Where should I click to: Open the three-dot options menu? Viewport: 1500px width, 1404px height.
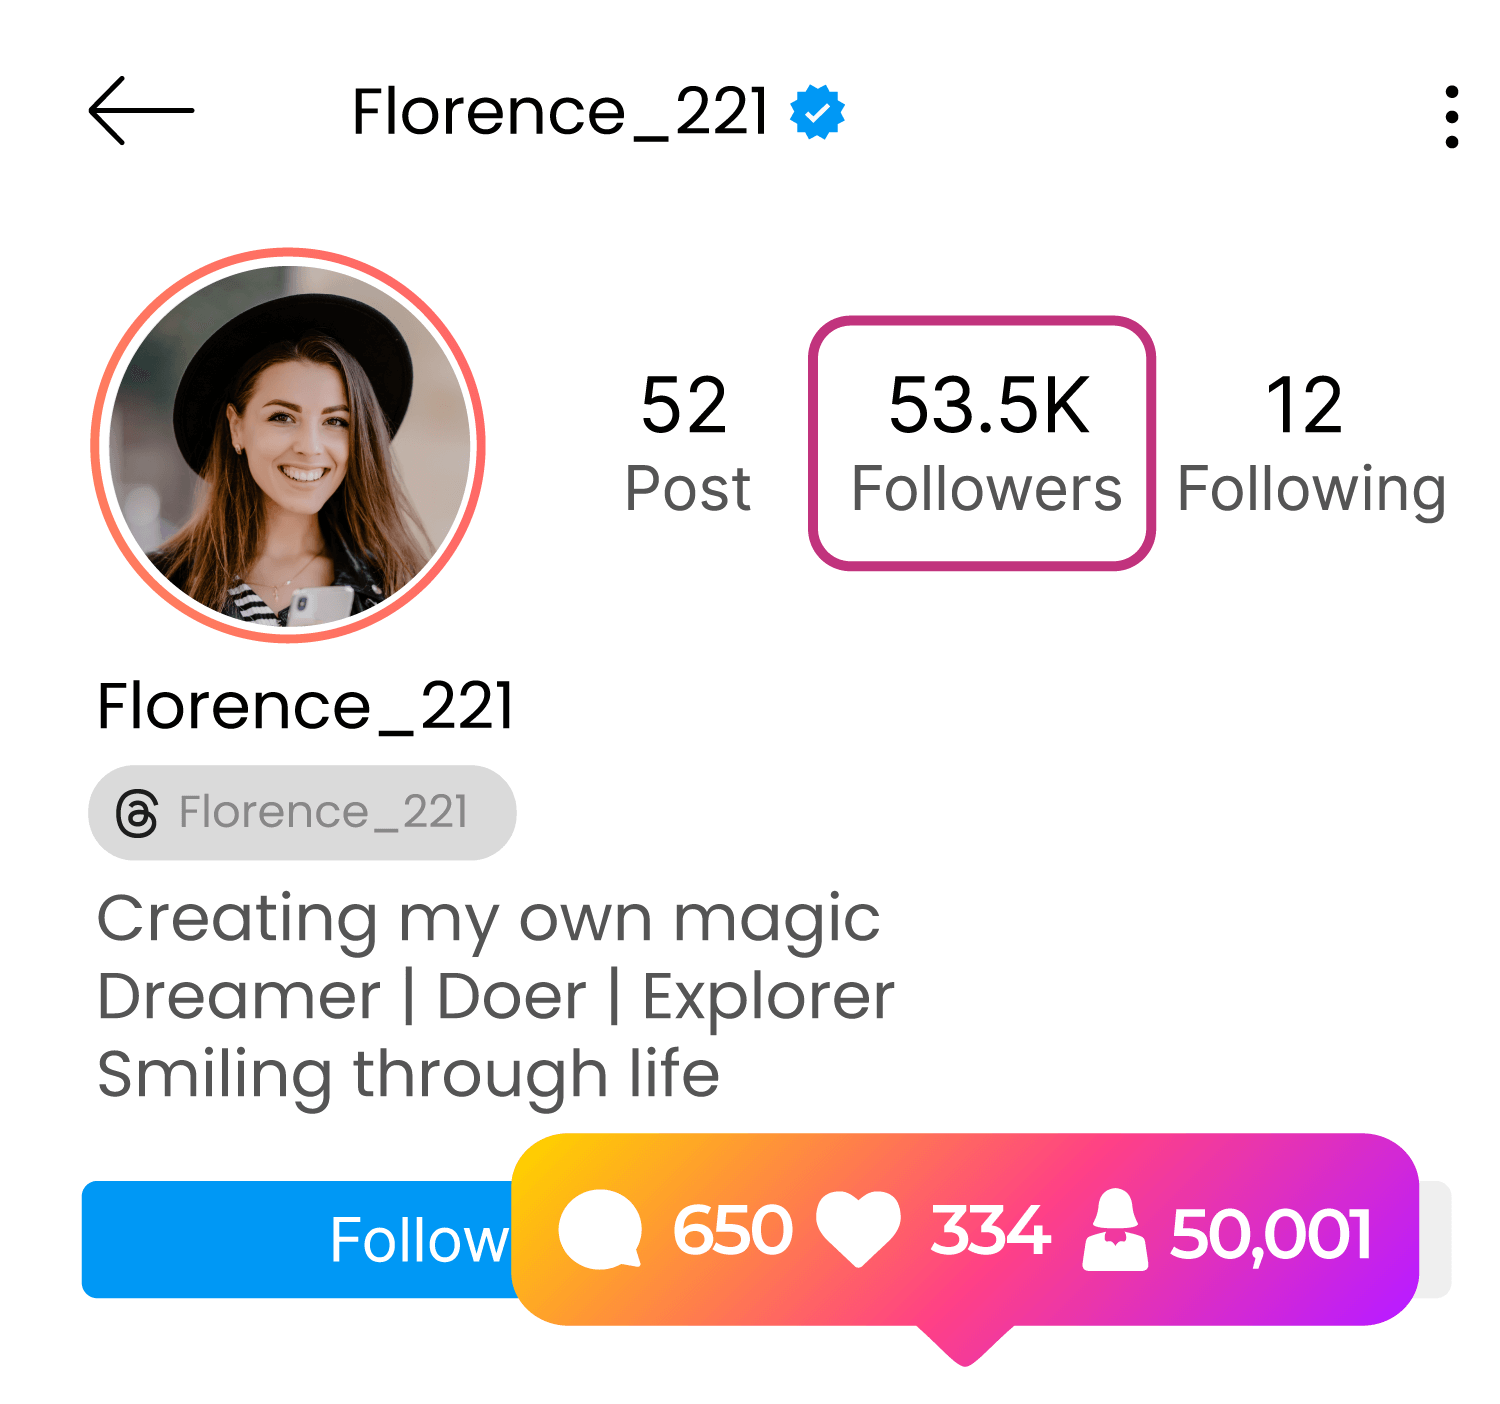(x=1451, y=116)
